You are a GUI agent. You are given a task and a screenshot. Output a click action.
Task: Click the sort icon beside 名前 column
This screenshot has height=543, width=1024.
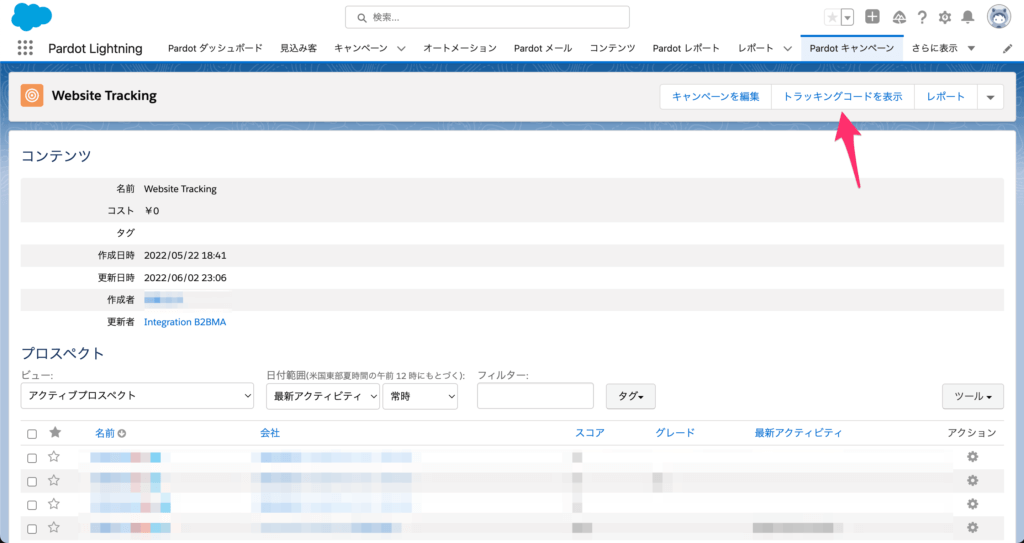coord(121,433)
